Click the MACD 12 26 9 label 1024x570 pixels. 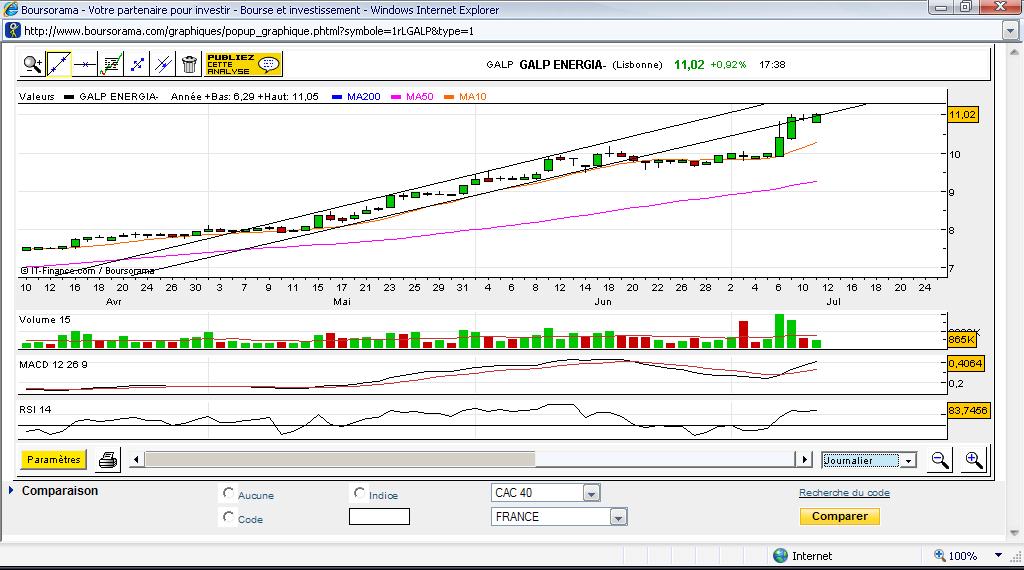(x=53, y=364)
